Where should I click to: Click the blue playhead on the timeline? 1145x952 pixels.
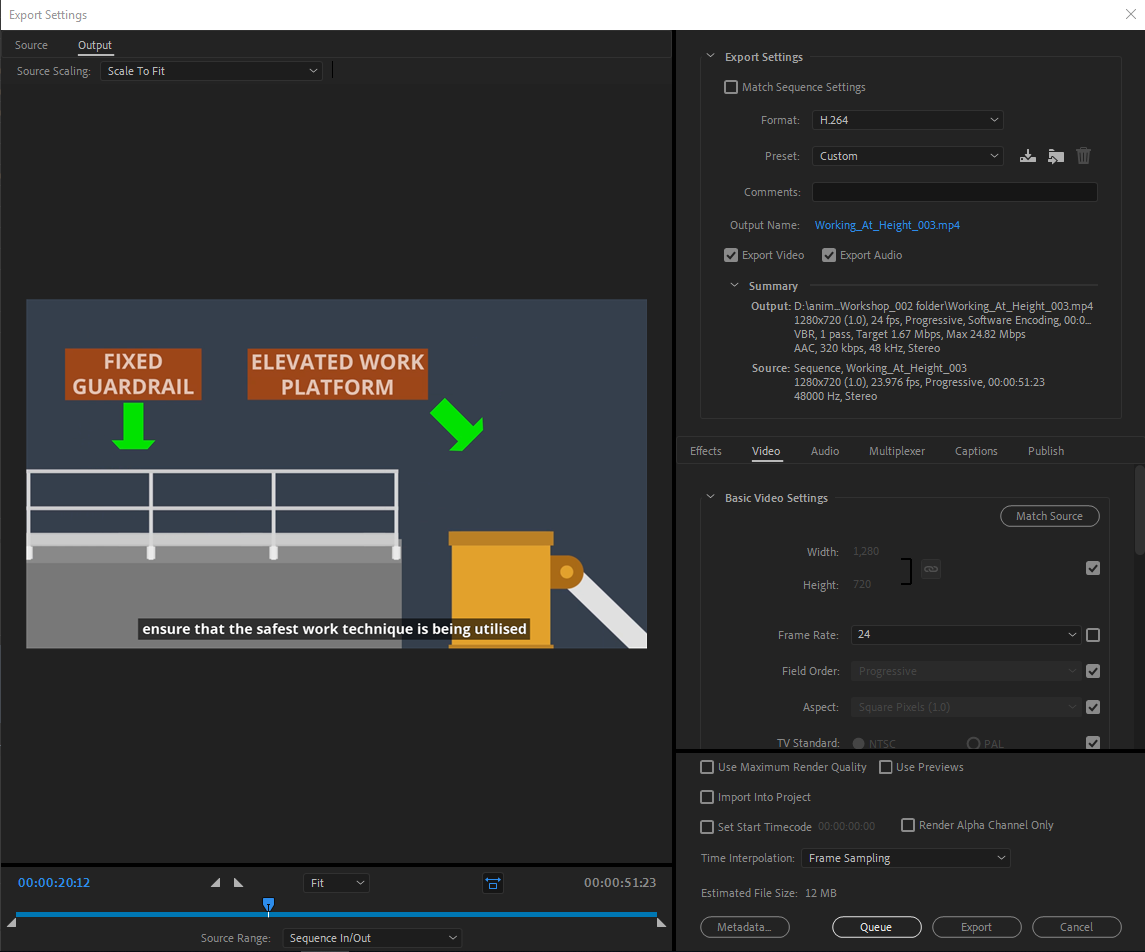pos(268,904)
